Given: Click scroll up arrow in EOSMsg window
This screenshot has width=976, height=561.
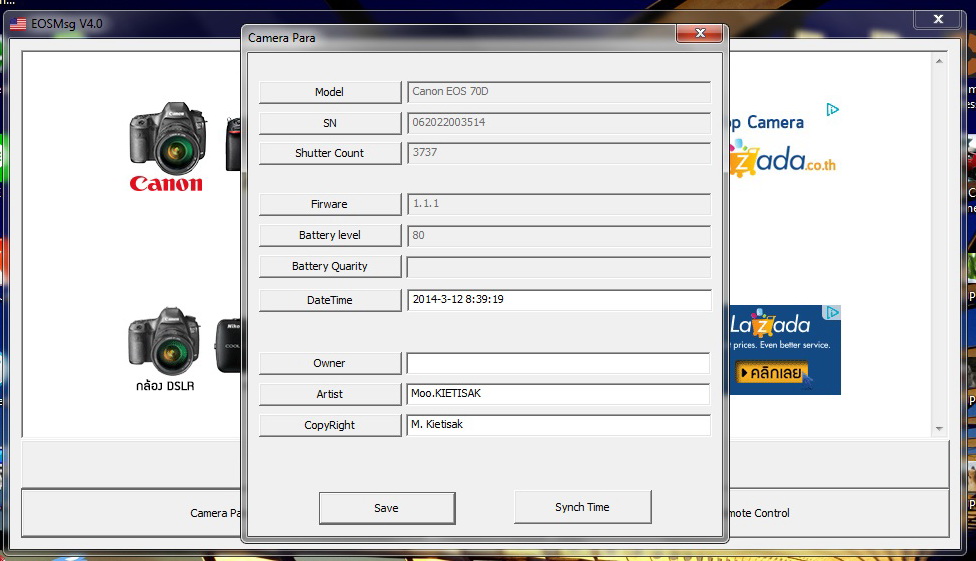Looking at the screenshot, I should (939, 61).
